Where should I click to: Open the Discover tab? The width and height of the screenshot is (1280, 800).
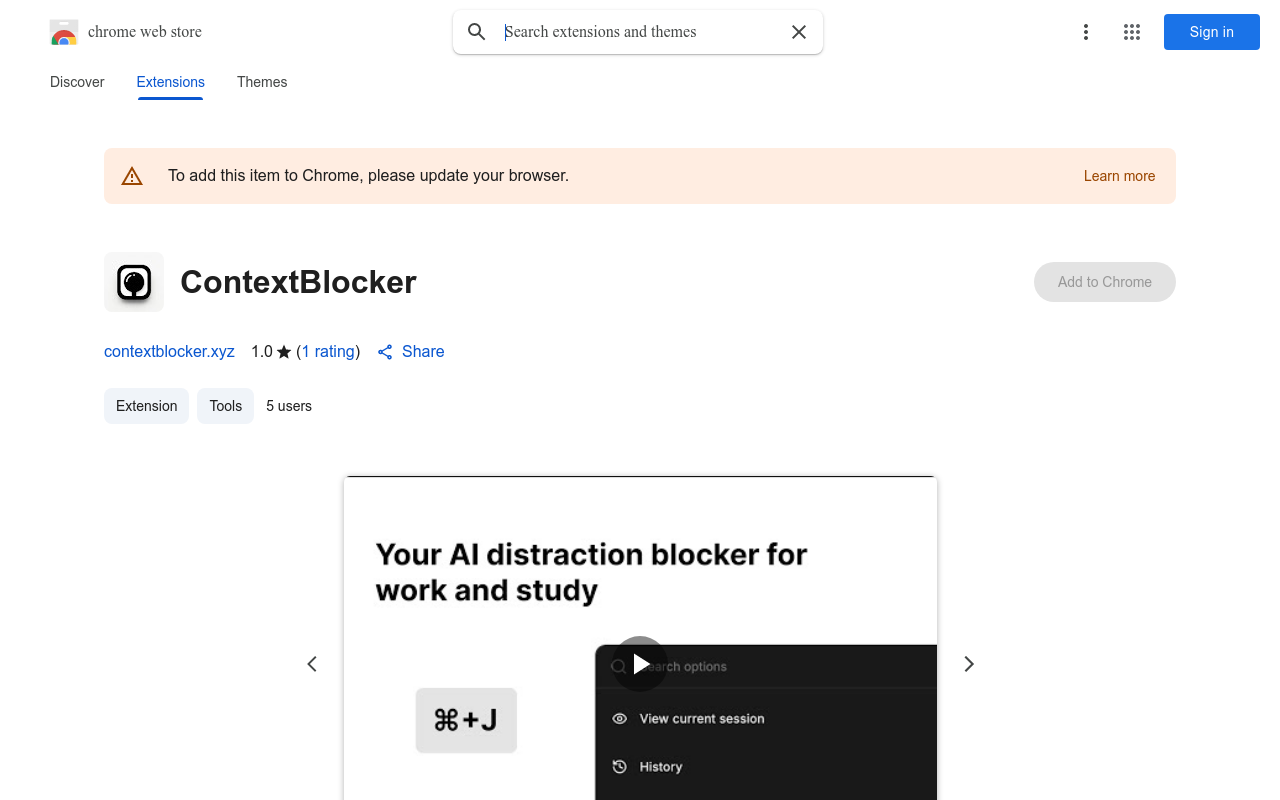[77, 82]
